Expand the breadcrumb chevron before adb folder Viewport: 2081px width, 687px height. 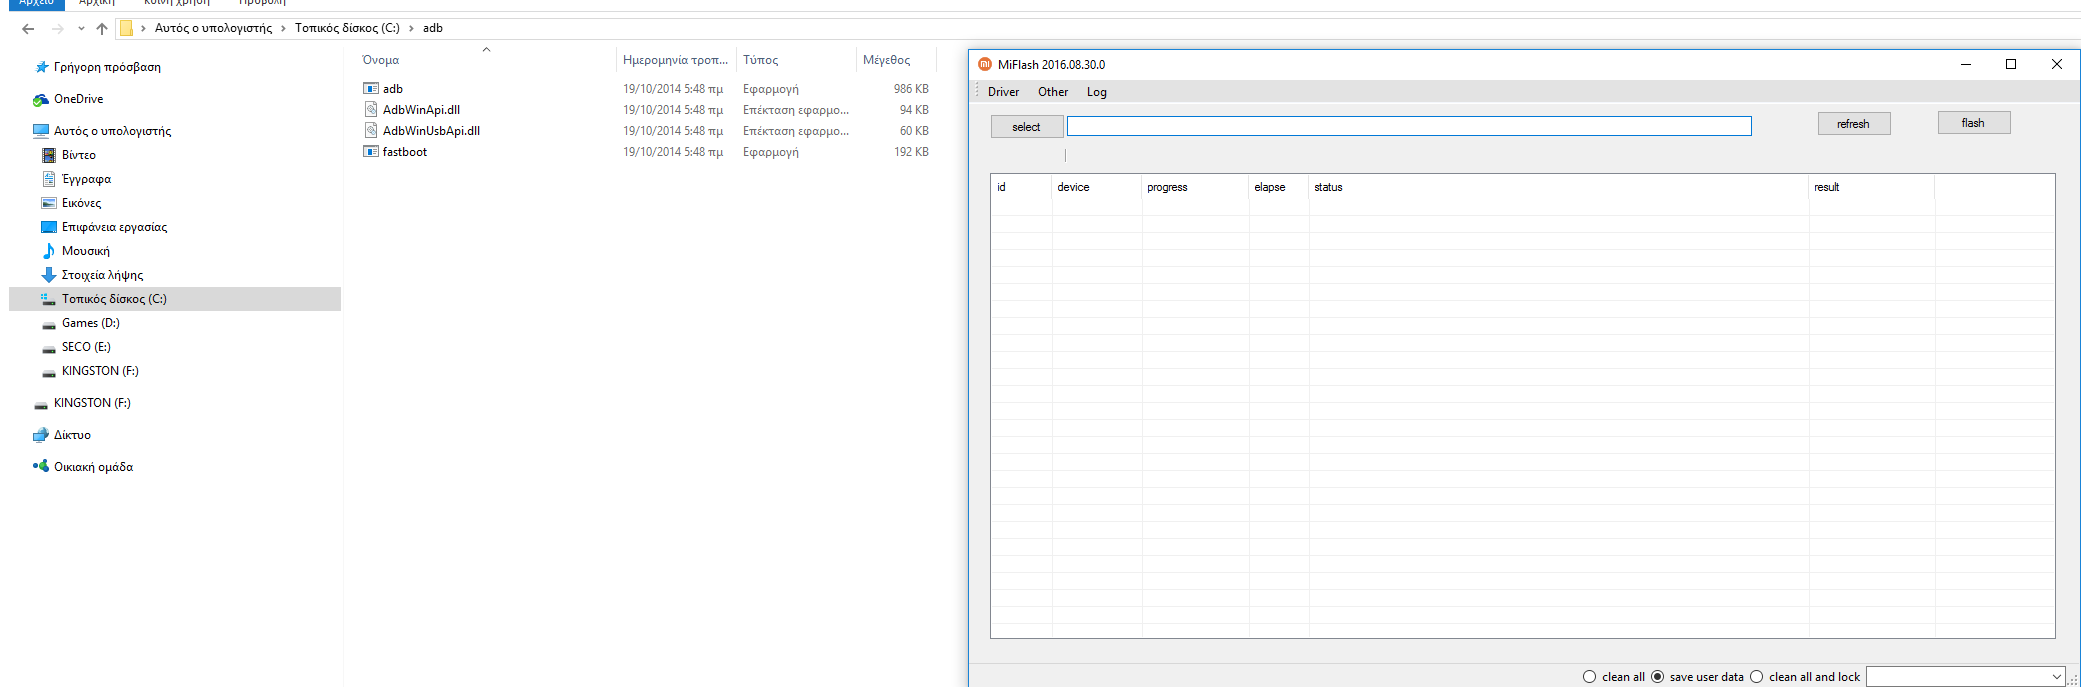click(411, 28)
